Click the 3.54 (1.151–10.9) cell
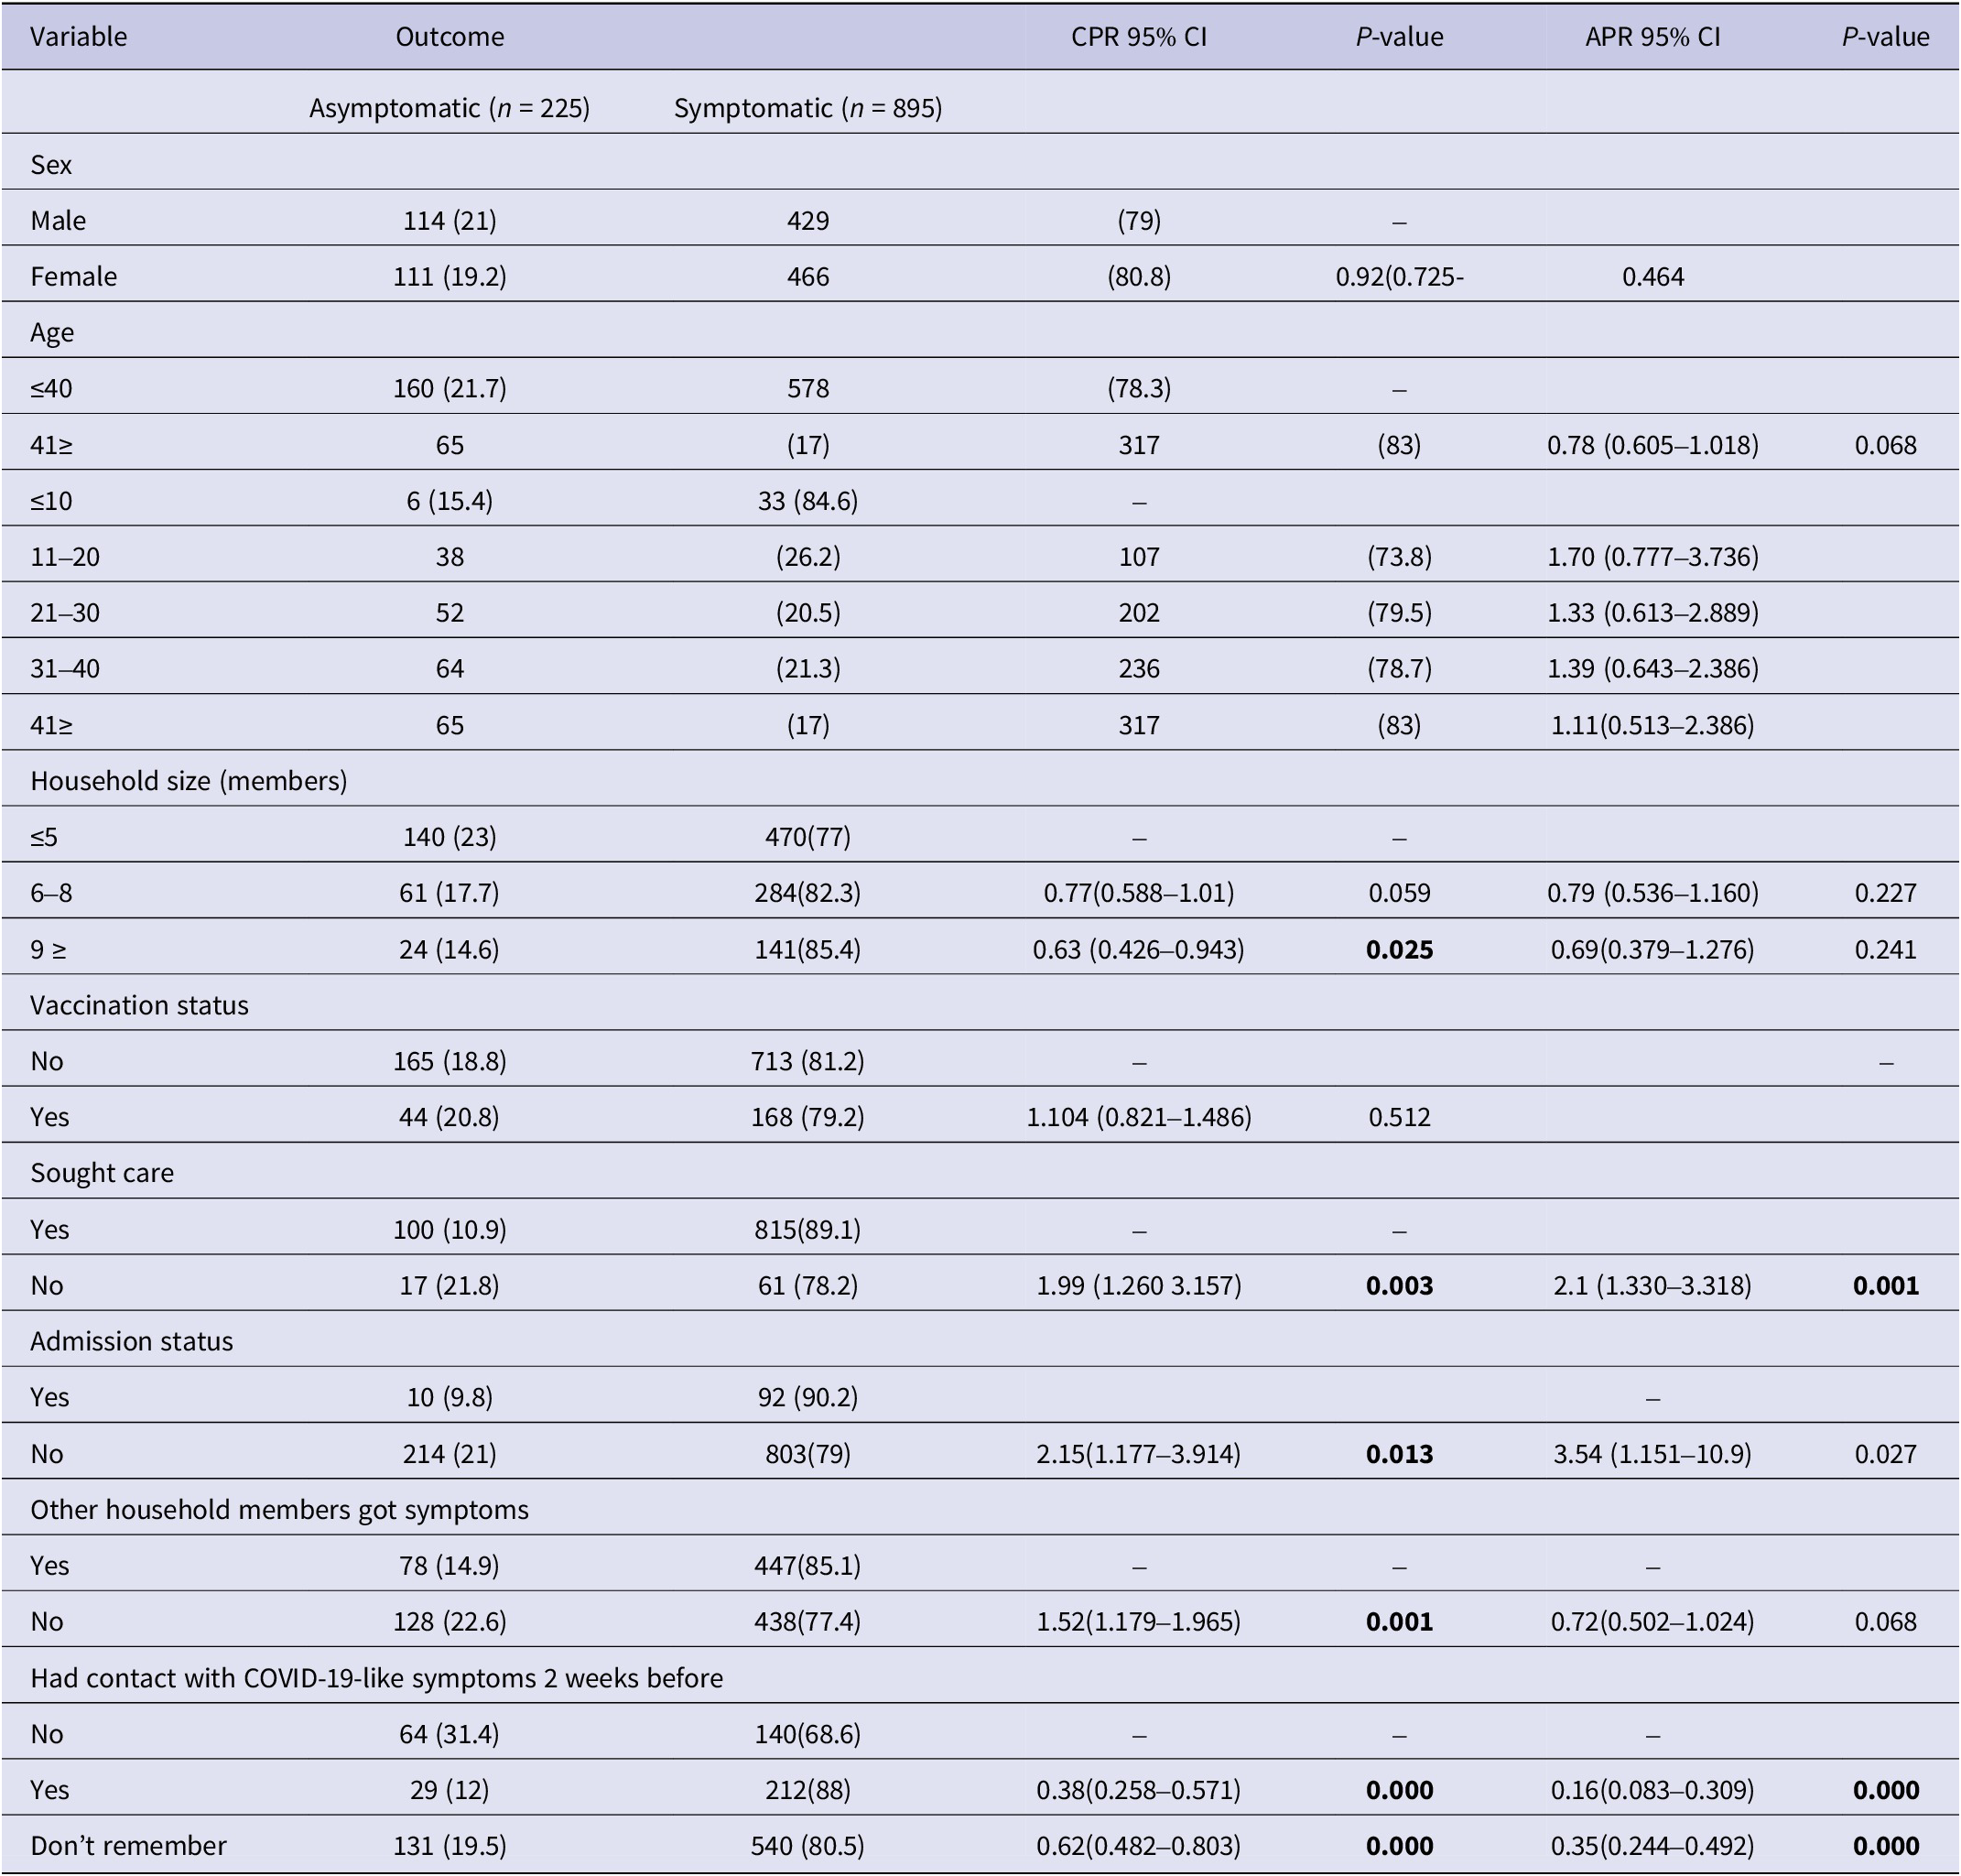1961x1876 pixels. coord(1653,1453)
